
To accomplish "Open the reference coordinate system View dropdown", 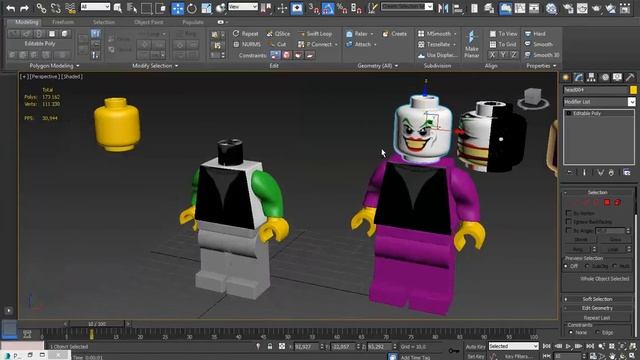I will pos(243,7).
